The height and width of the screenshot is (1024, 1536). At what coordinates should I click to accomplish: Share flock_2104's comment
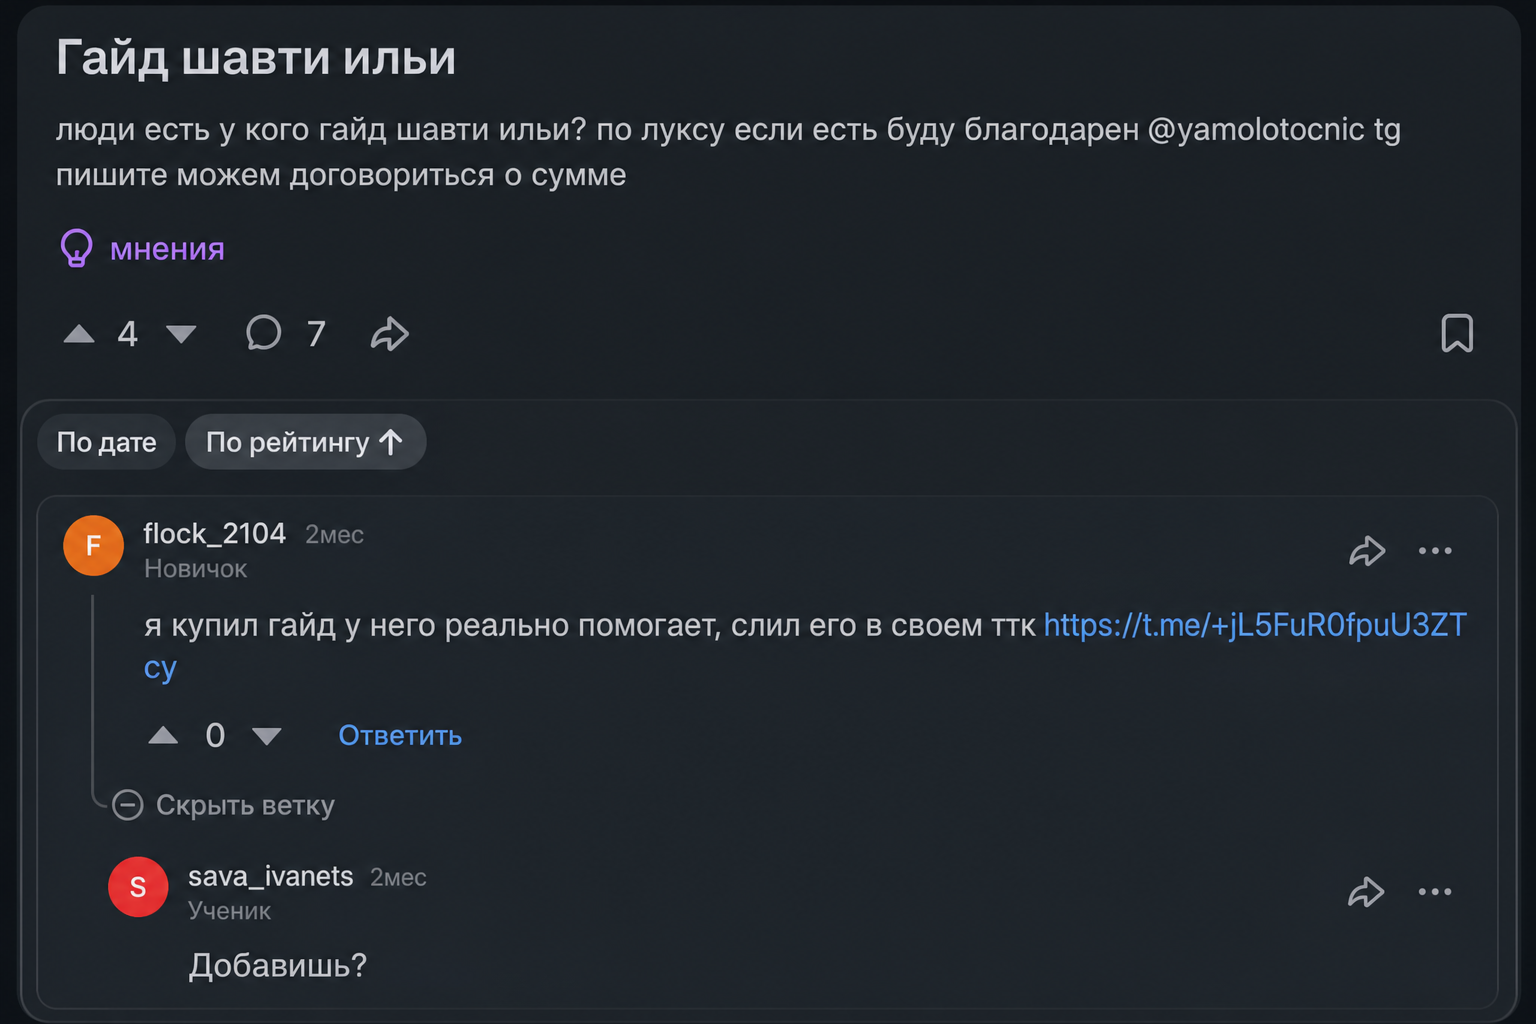1367,551
